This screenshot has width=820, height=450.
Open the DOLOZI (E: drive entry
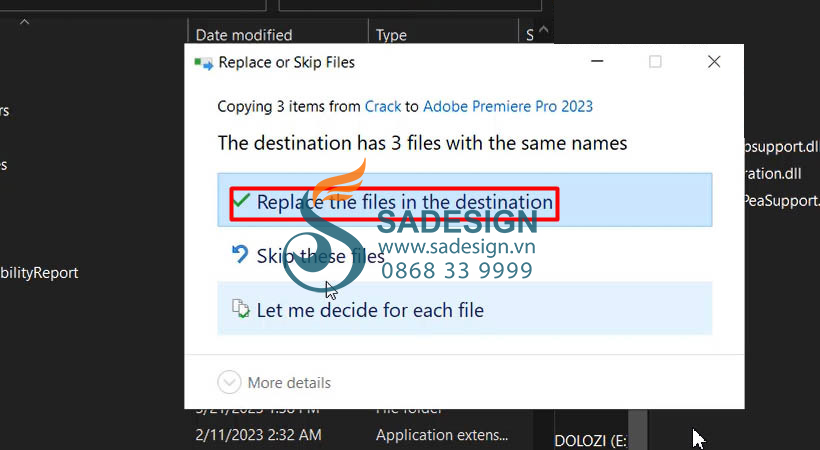pyautogui.click(x=590, y=441)
